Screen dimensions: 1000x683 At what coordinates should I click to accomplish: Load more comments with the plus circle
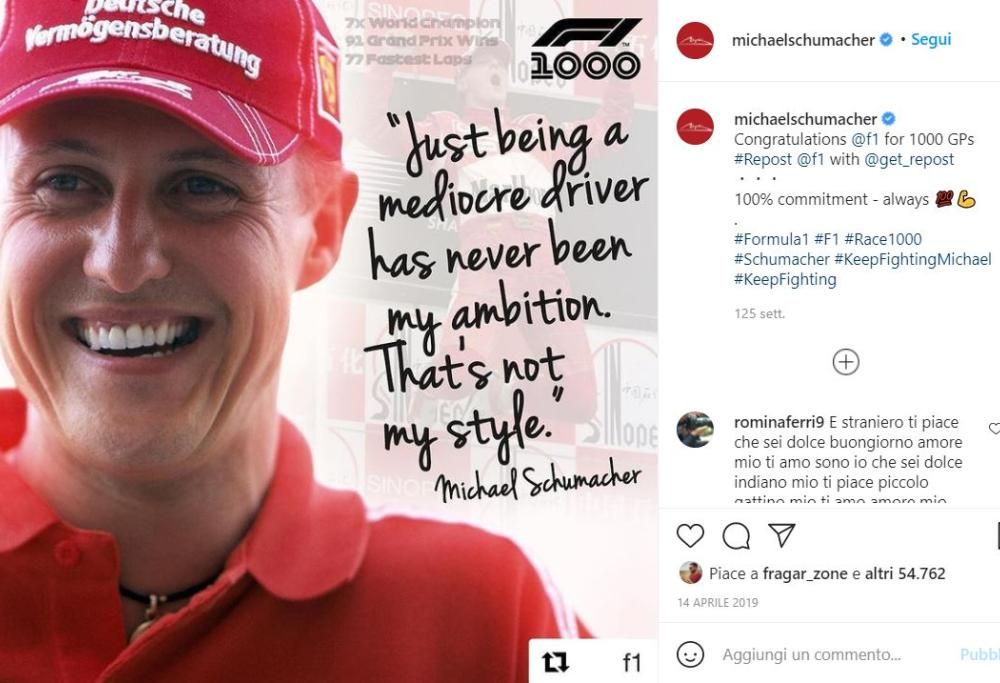[x=846, y=362]
